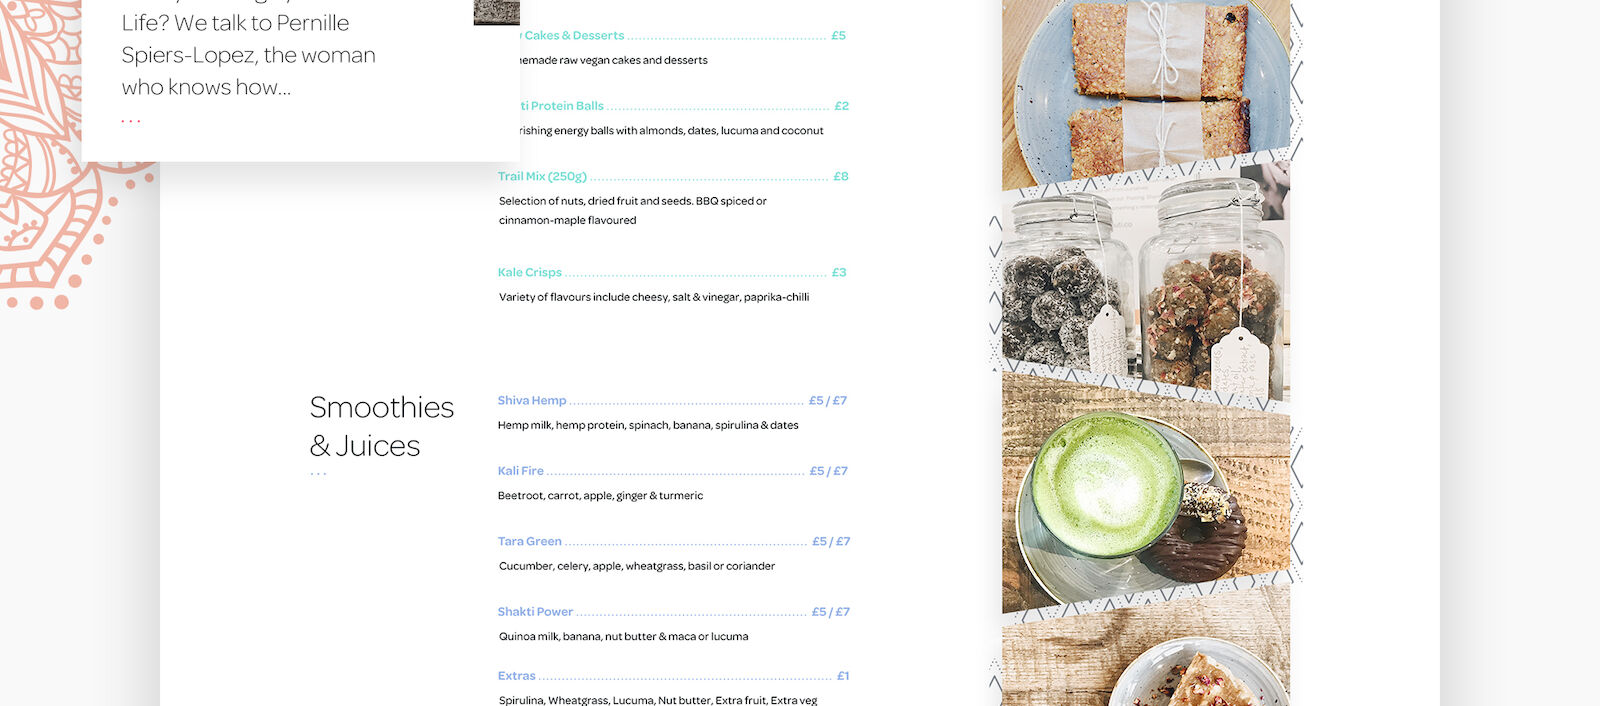Click the flapjack bars photo on blue plate

click(x=1146, y=88)
